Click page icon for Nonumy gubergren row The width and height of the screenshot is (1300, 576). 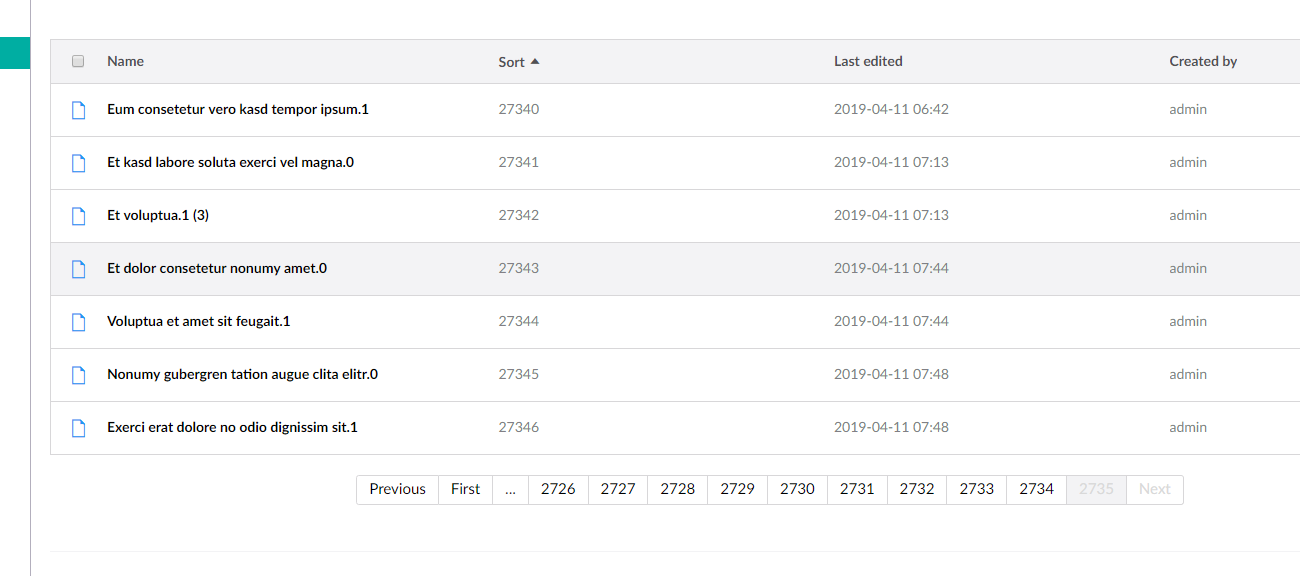click(x=79, y=375)
